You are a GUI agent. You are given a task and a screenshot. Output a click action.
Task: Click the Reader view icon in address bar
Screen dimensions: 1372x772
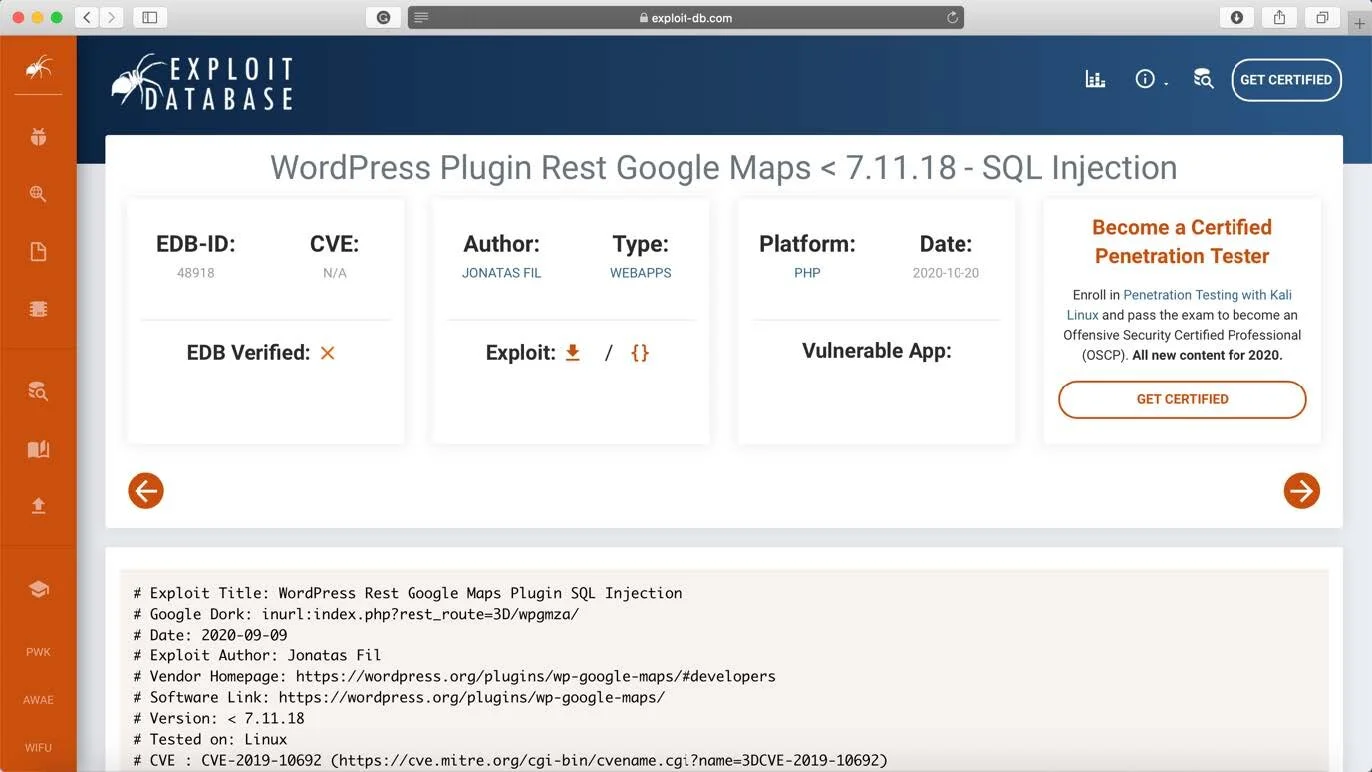pyautogui.click(x=422, y=17)
